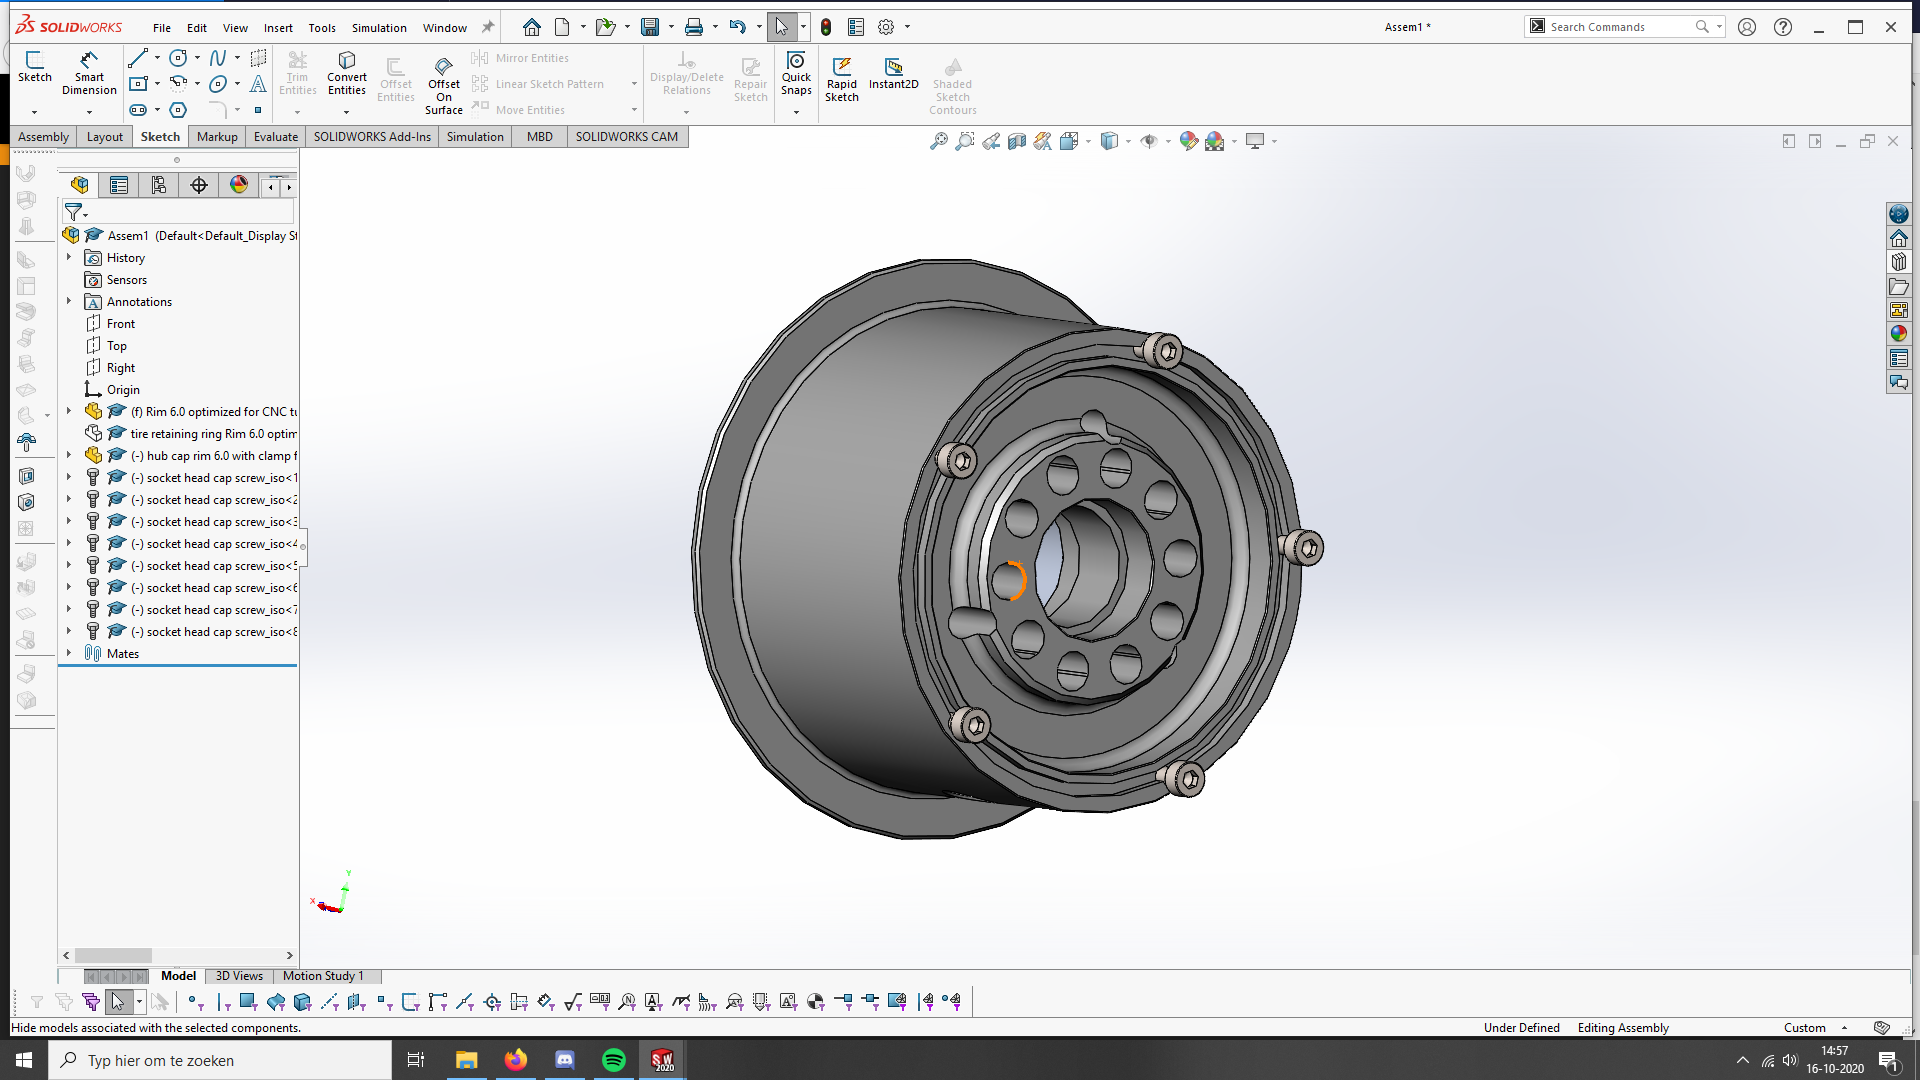
Task: Switch to the 3D Views tab
Action: [239, 976]
